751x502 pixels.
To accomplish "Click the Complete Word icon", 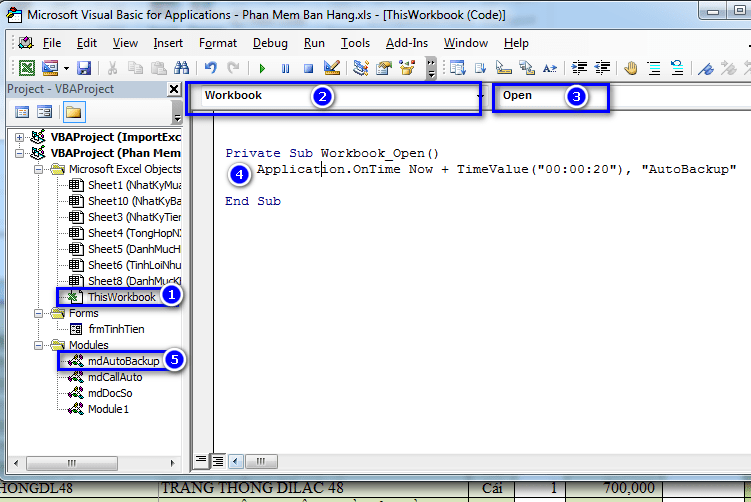I will pyautogui.click(x=550, y=68).
